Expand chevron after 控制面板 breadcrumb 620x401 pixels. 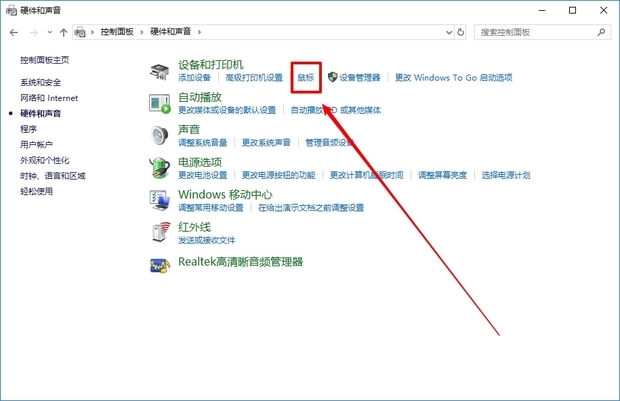pos(142,32)
